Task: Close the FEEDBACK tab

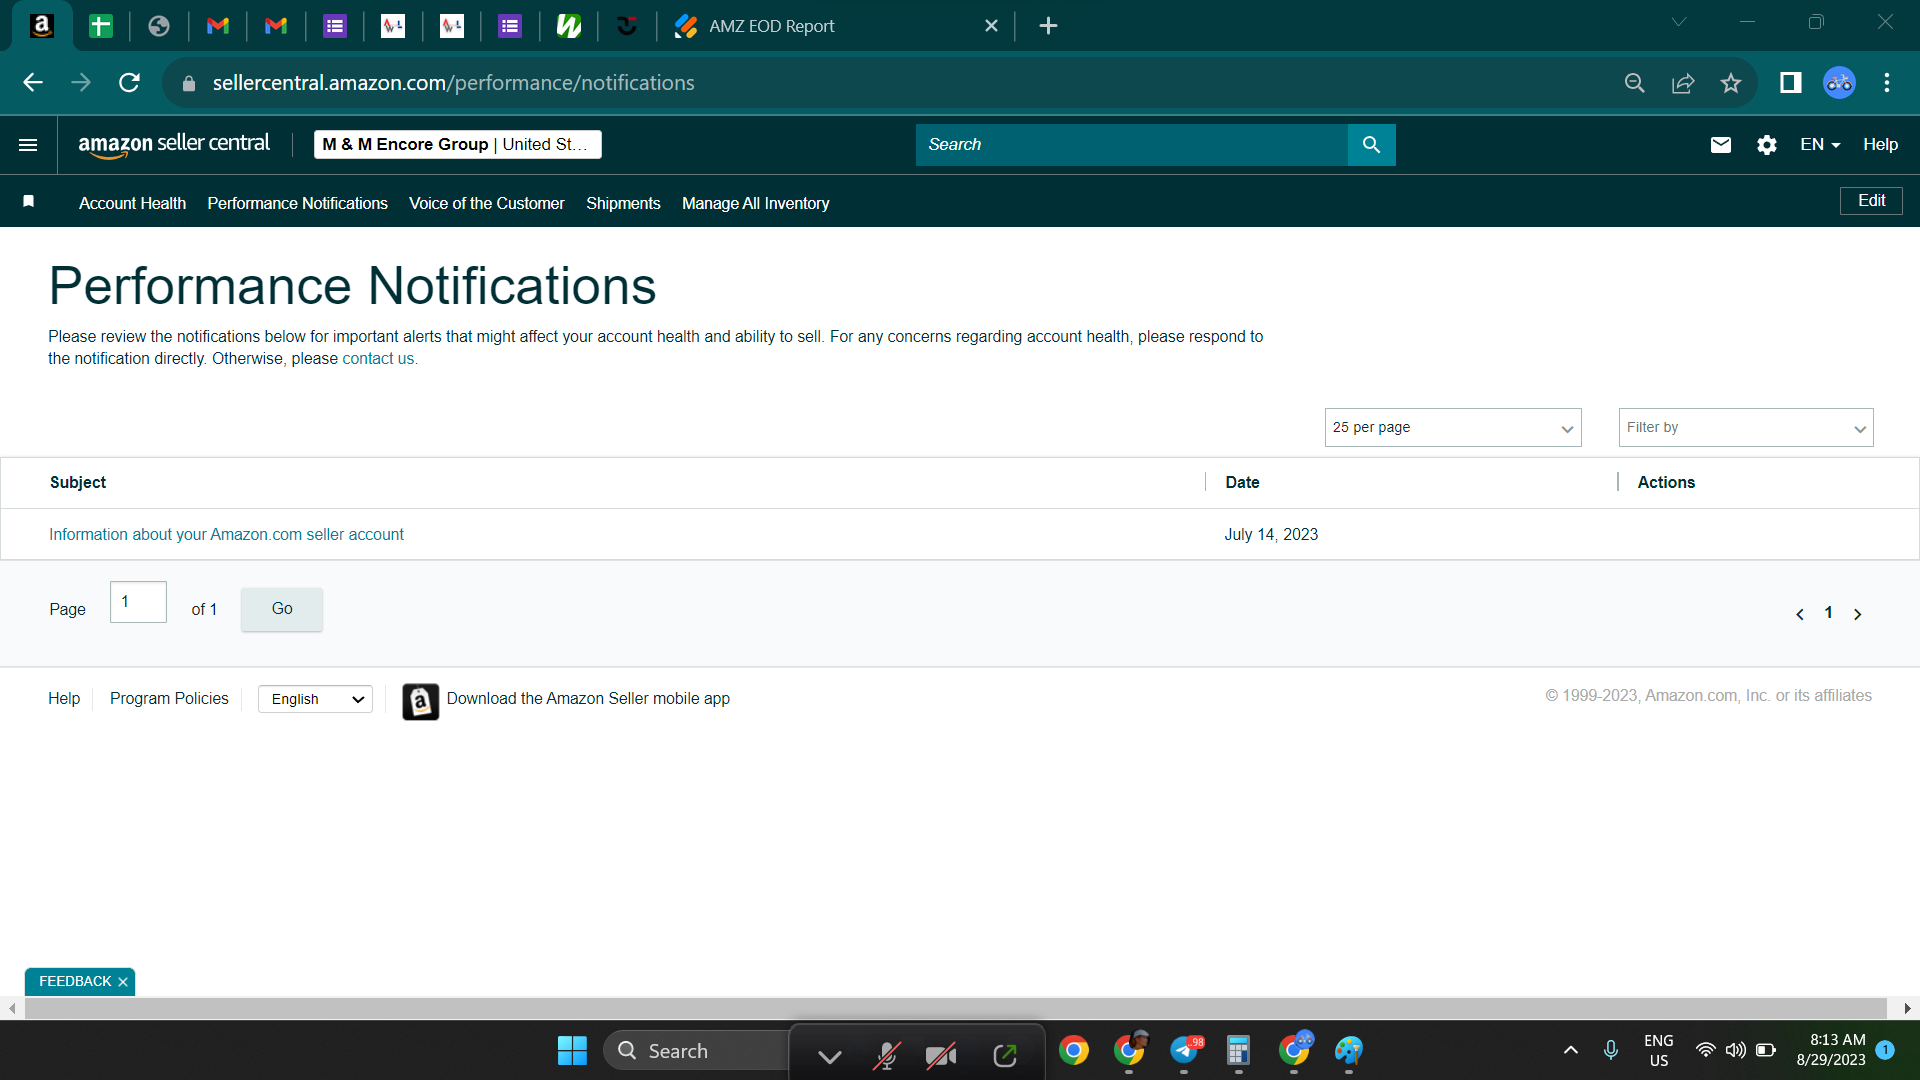Action: 123,982
